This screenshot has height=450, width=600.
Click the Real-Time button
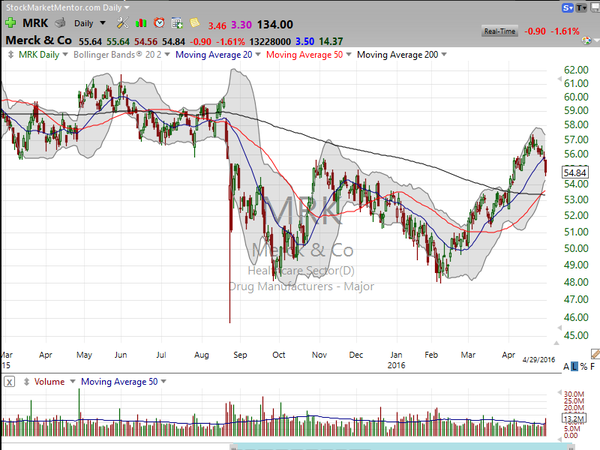click(x=499, y=31)
